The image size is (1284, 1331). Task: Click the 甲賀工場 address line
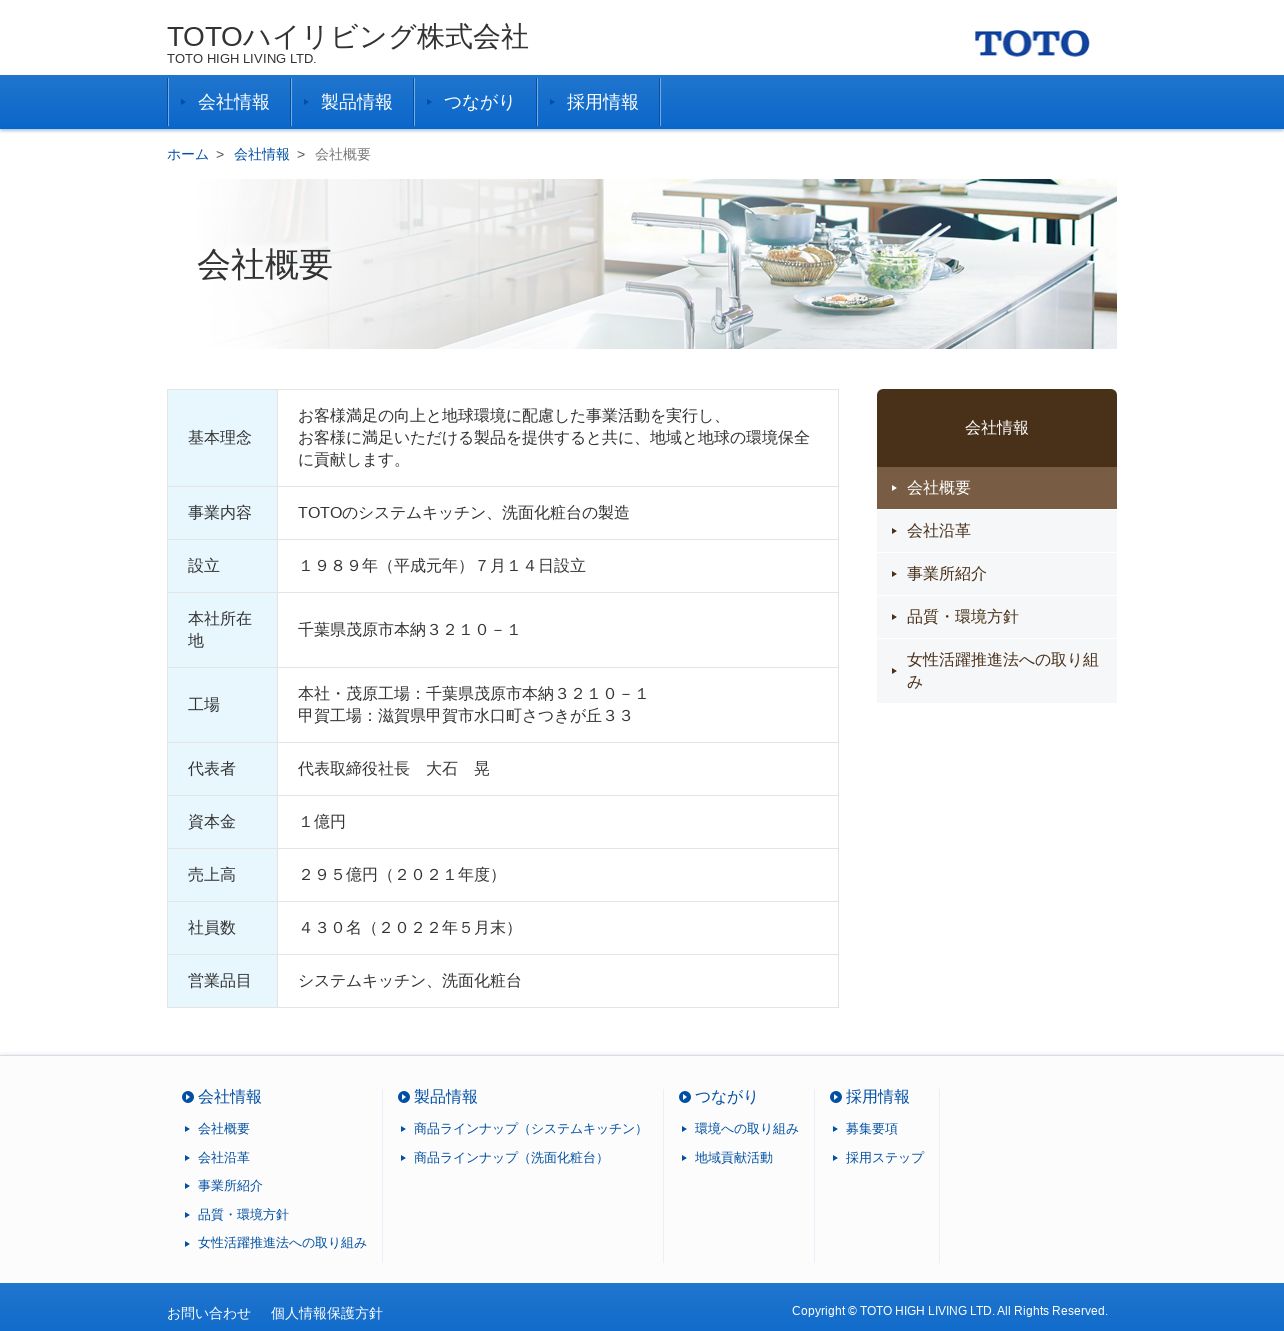click(466, 716)
